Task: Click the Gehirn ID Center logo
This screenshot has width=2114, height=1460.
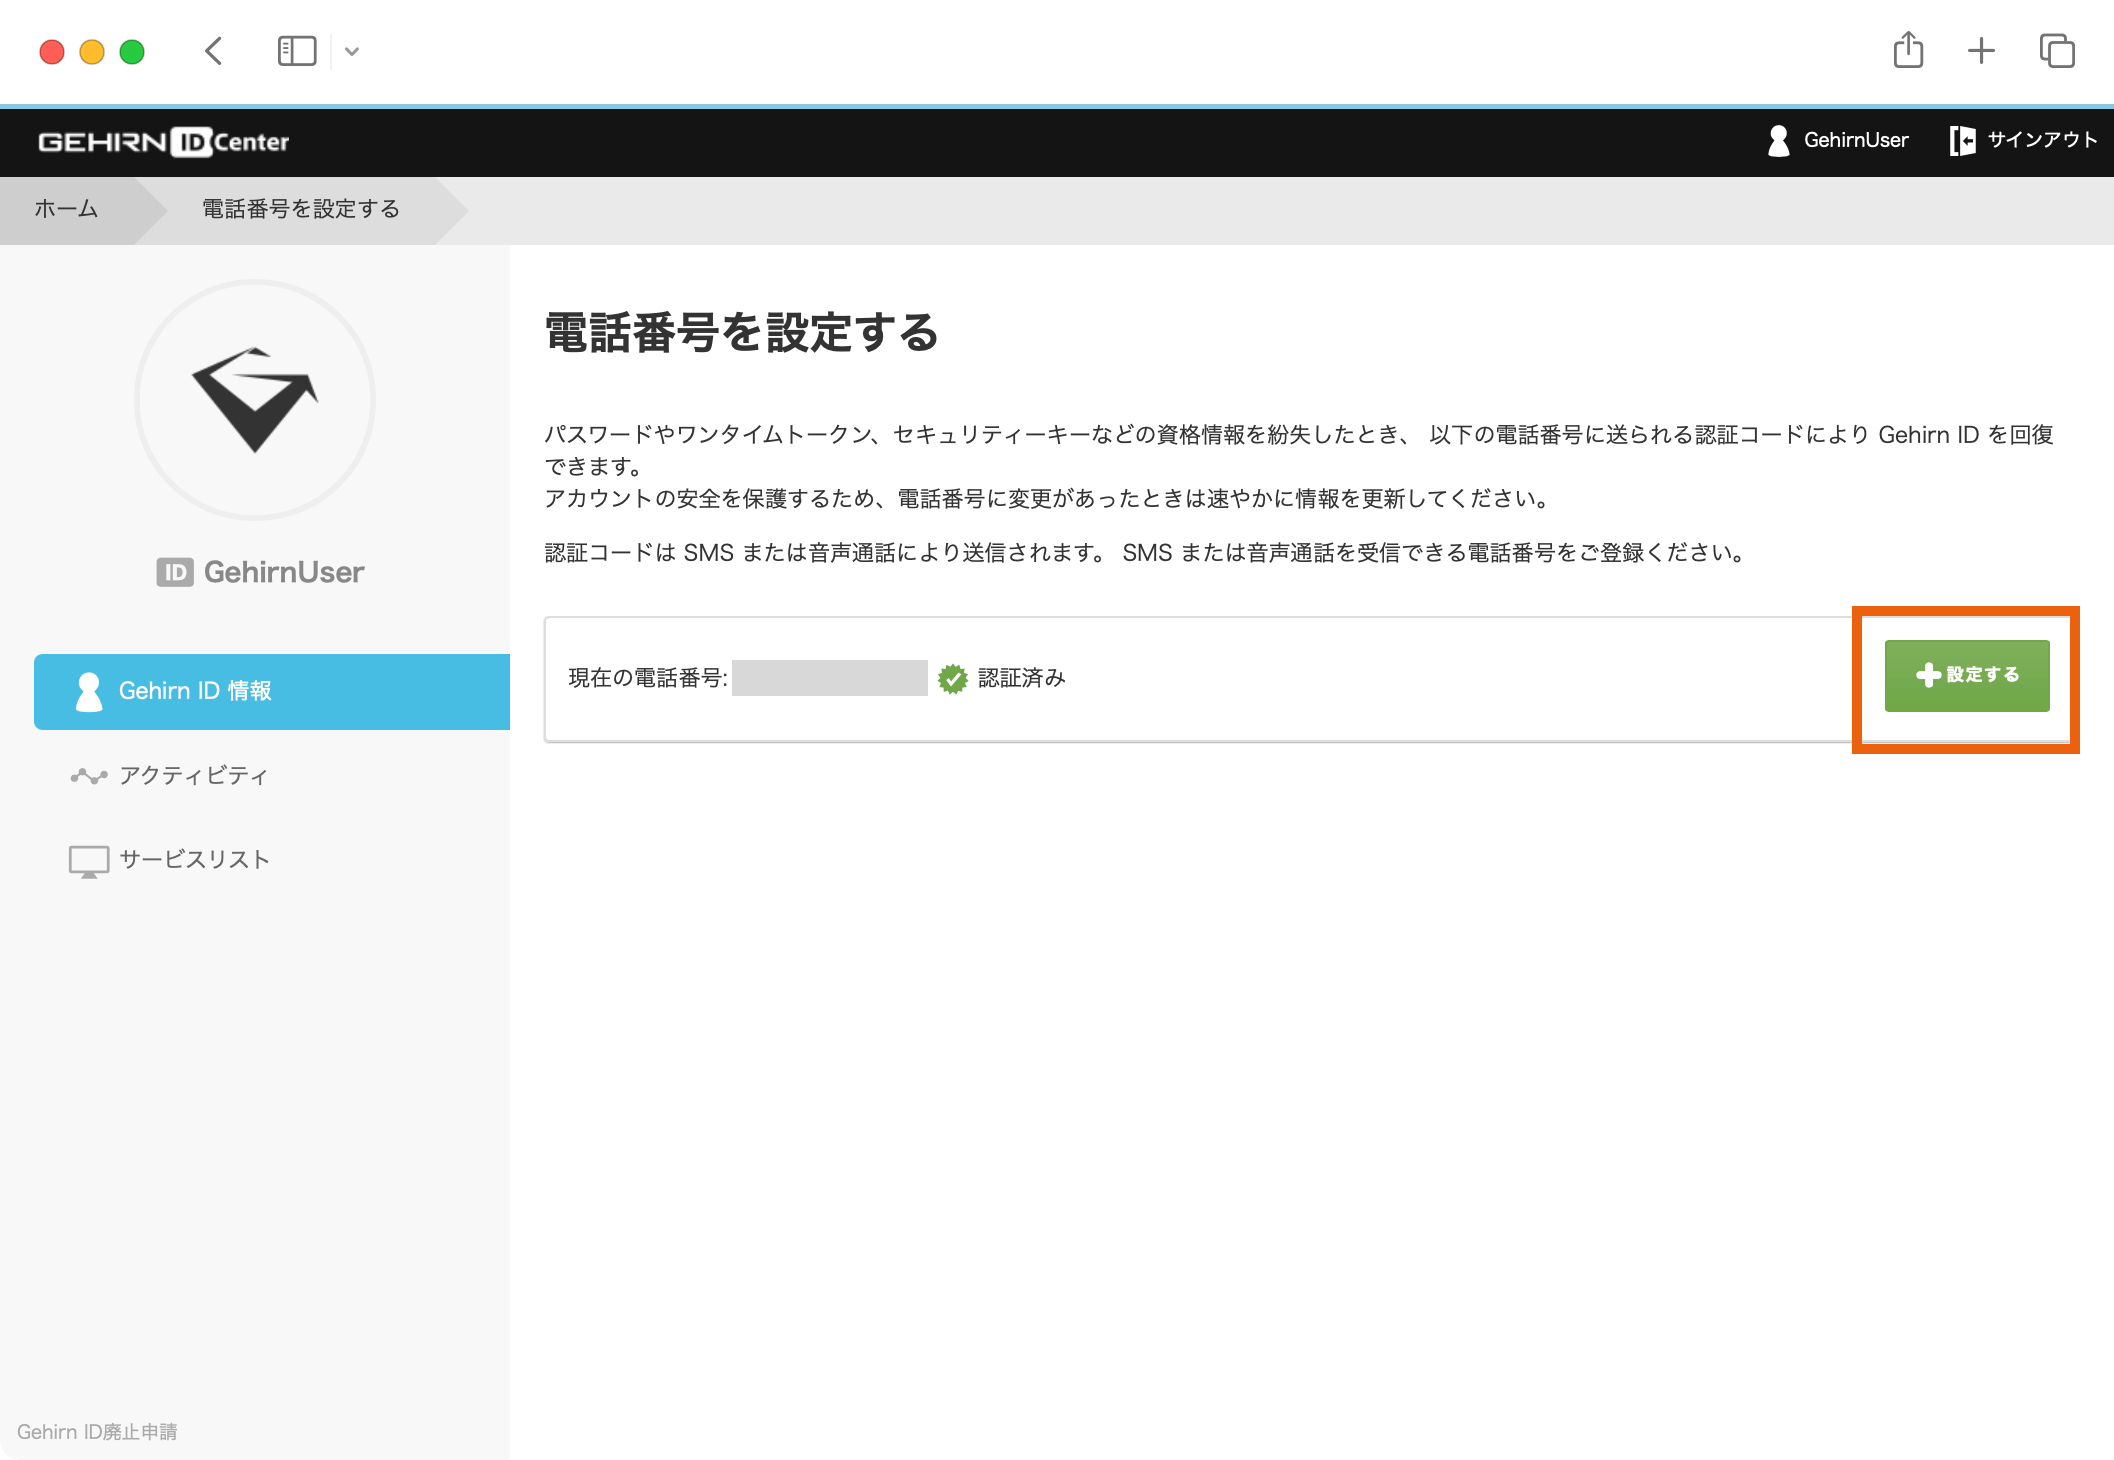Action: click(x=163, y=142)
